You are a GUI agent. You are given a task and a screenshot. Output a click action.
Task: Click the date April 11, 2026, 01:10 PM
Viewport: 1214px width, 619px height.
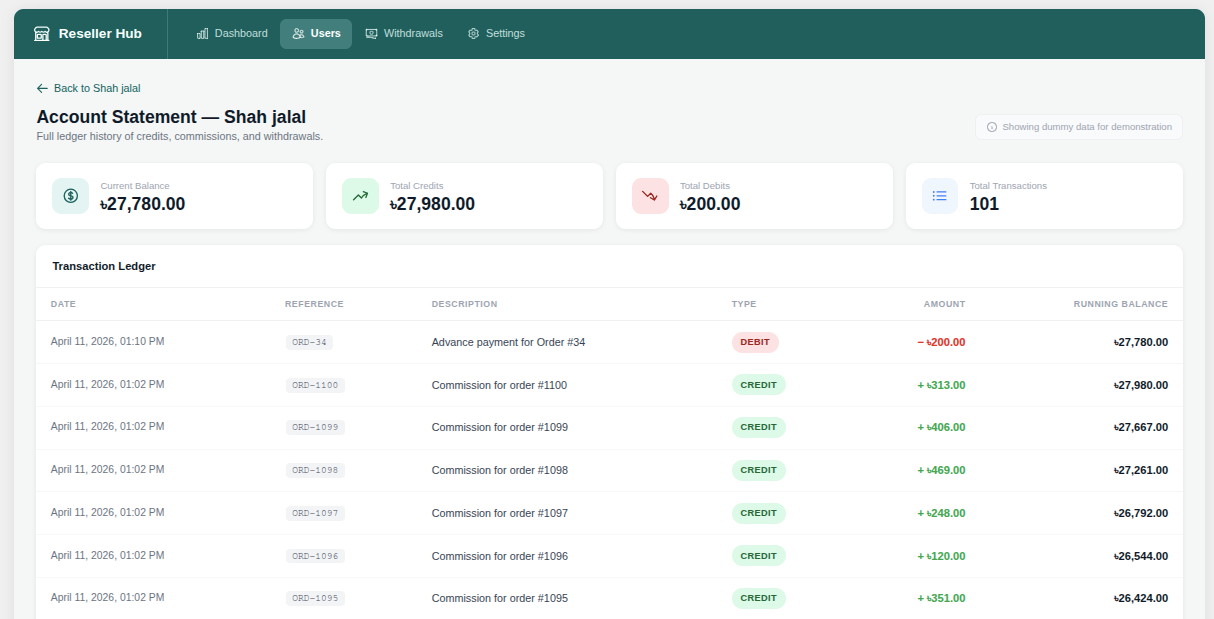108,341
